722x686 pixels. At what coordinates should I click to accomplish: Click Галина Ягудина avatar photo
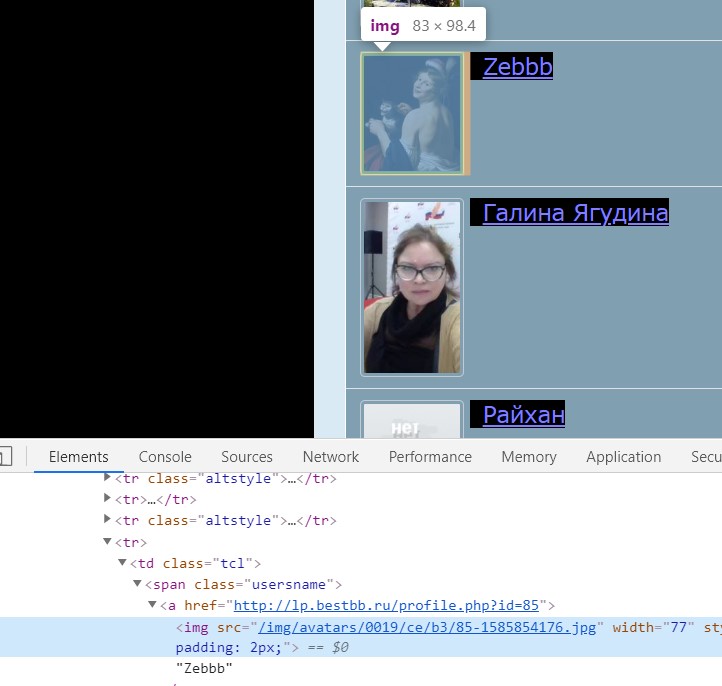412,287
